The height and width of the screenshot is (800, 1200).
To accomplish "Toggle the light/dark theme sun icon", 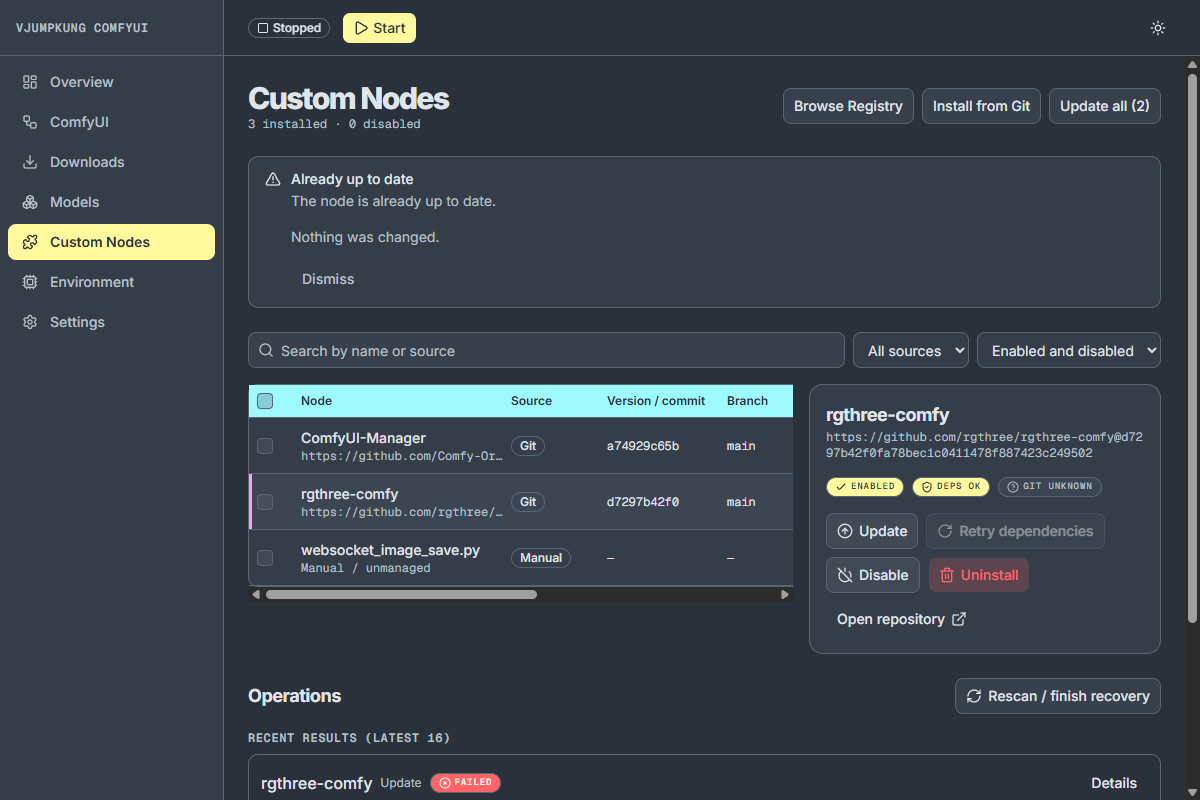I will [1158, 28].
